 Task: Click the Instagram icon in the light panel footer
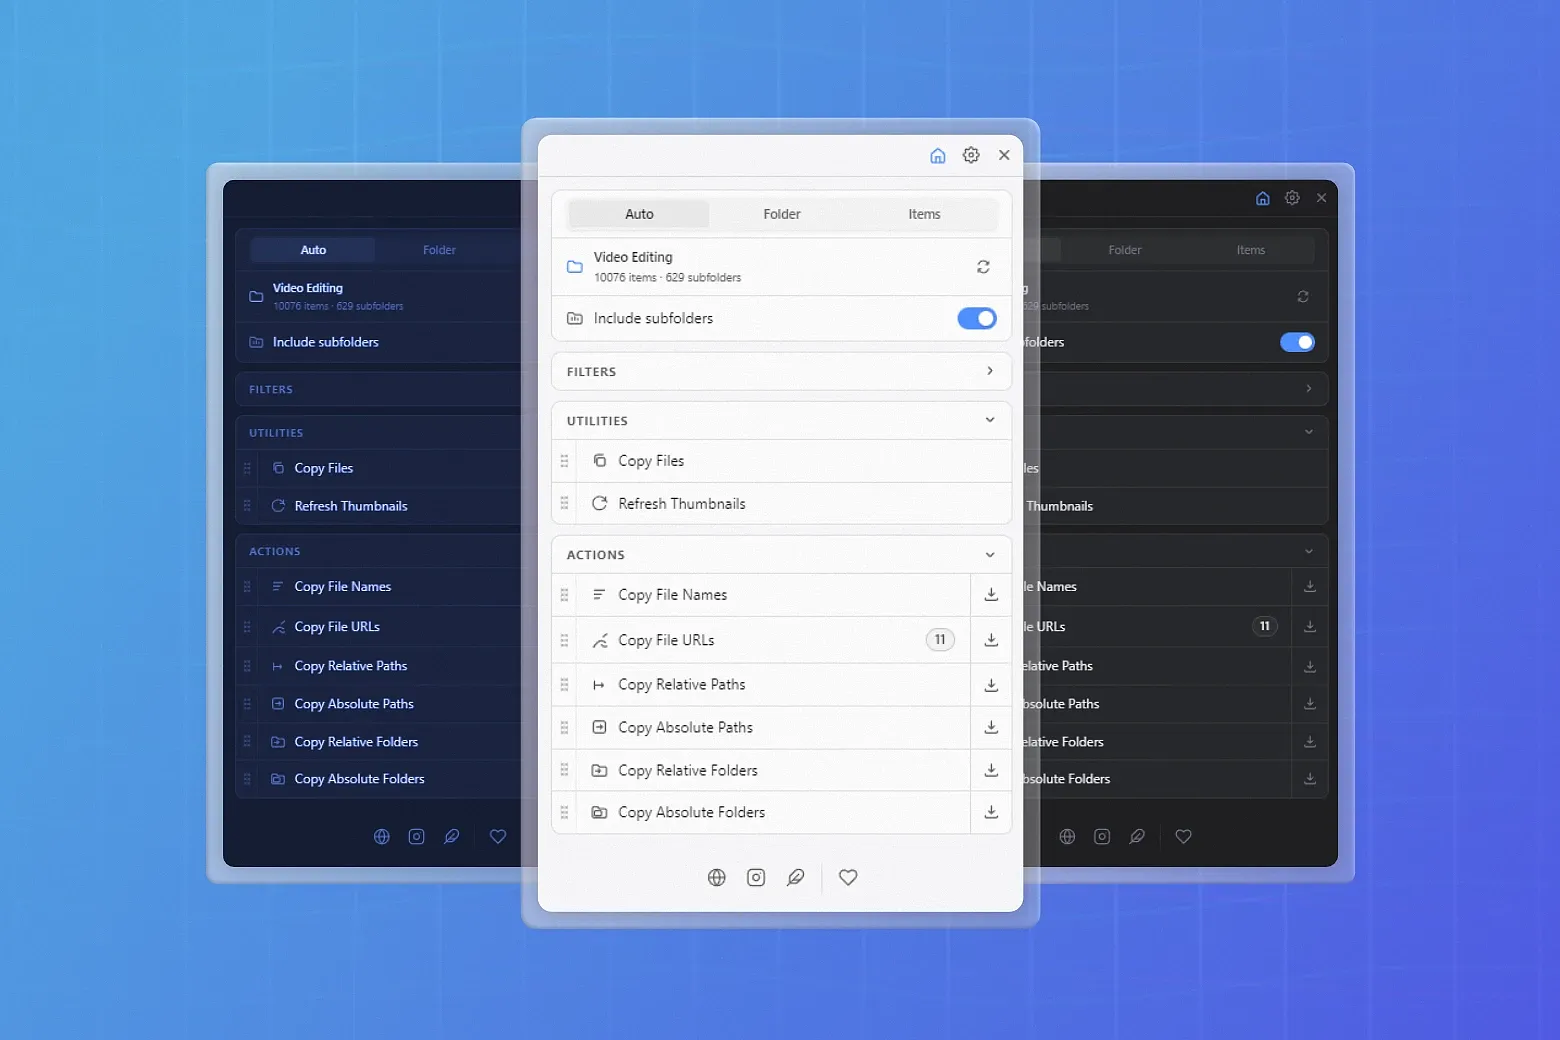(x=756, y=877)
